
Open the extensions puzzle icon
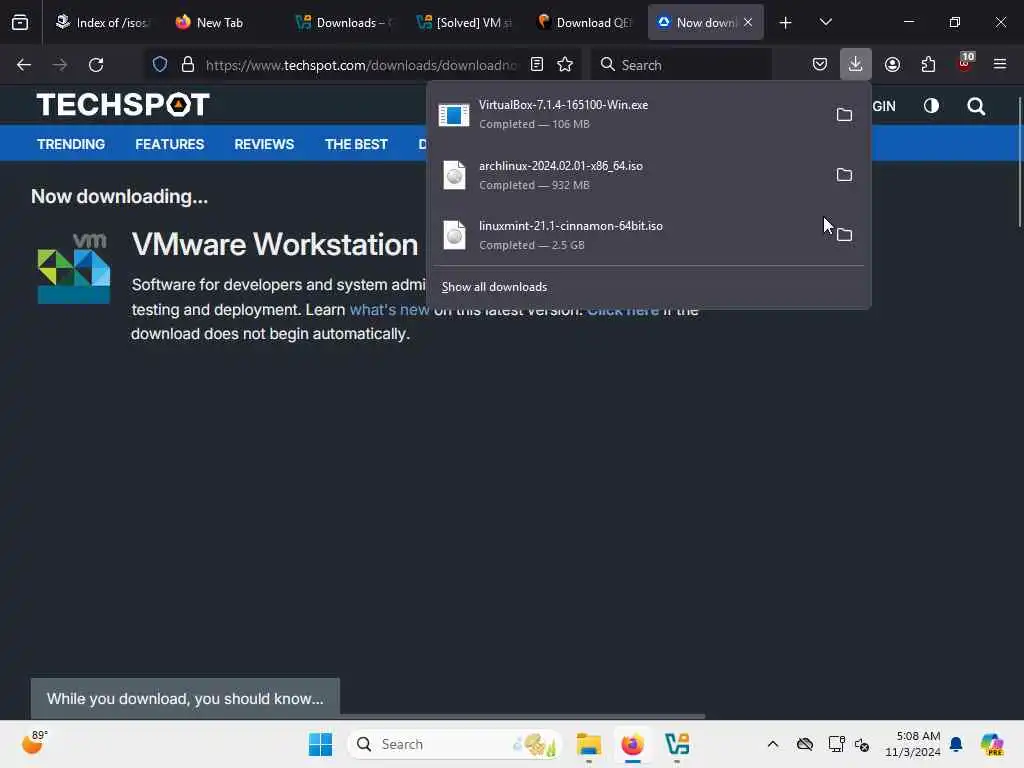[928, 65]
